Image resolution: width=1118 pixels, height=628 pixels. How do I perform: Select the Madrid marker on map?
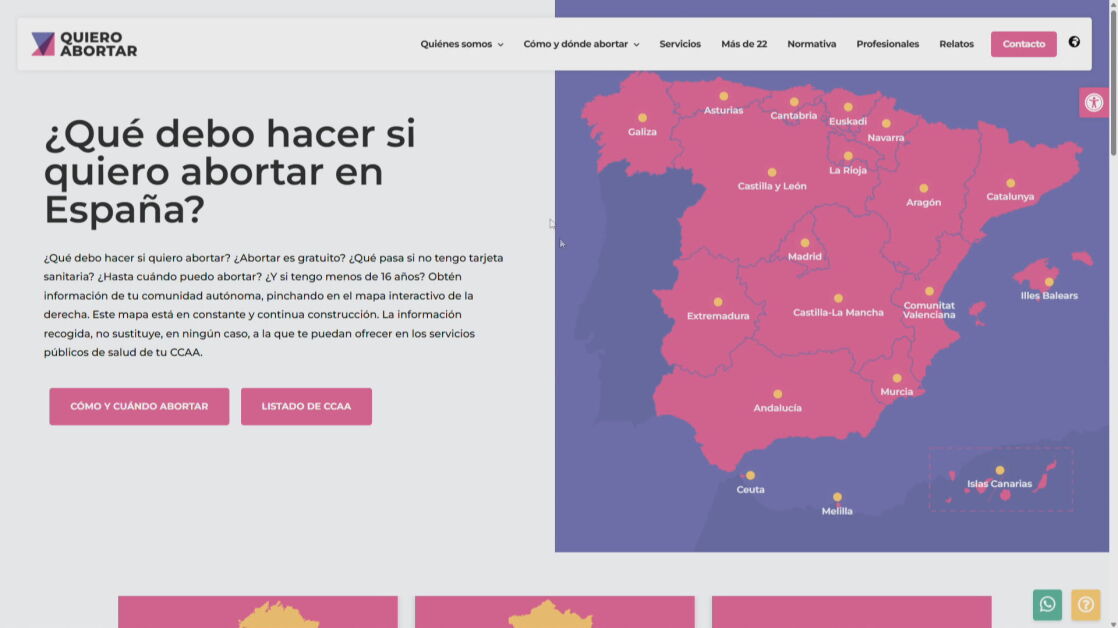click(x=805, y=243)
